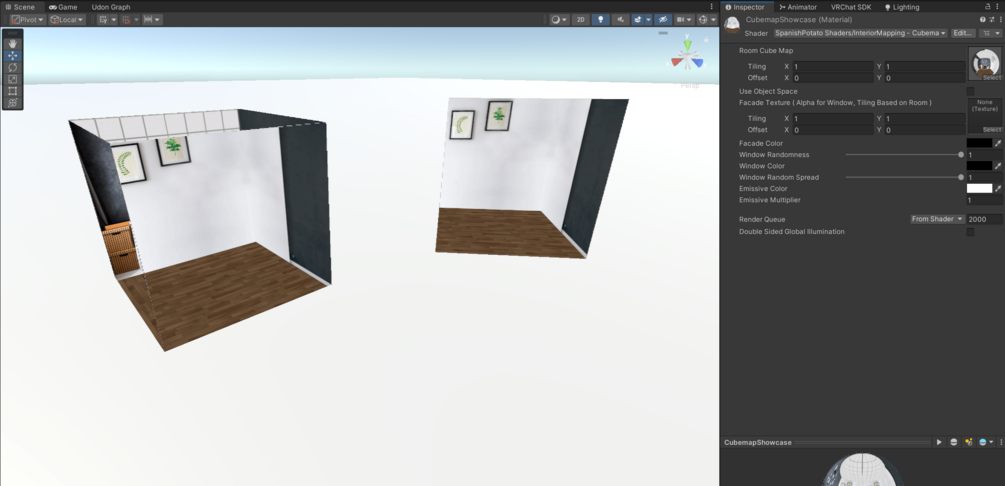The image size is (1005, 486).
Task: Open the draw mode shading dropdown
Action: (x=560, y=20)
